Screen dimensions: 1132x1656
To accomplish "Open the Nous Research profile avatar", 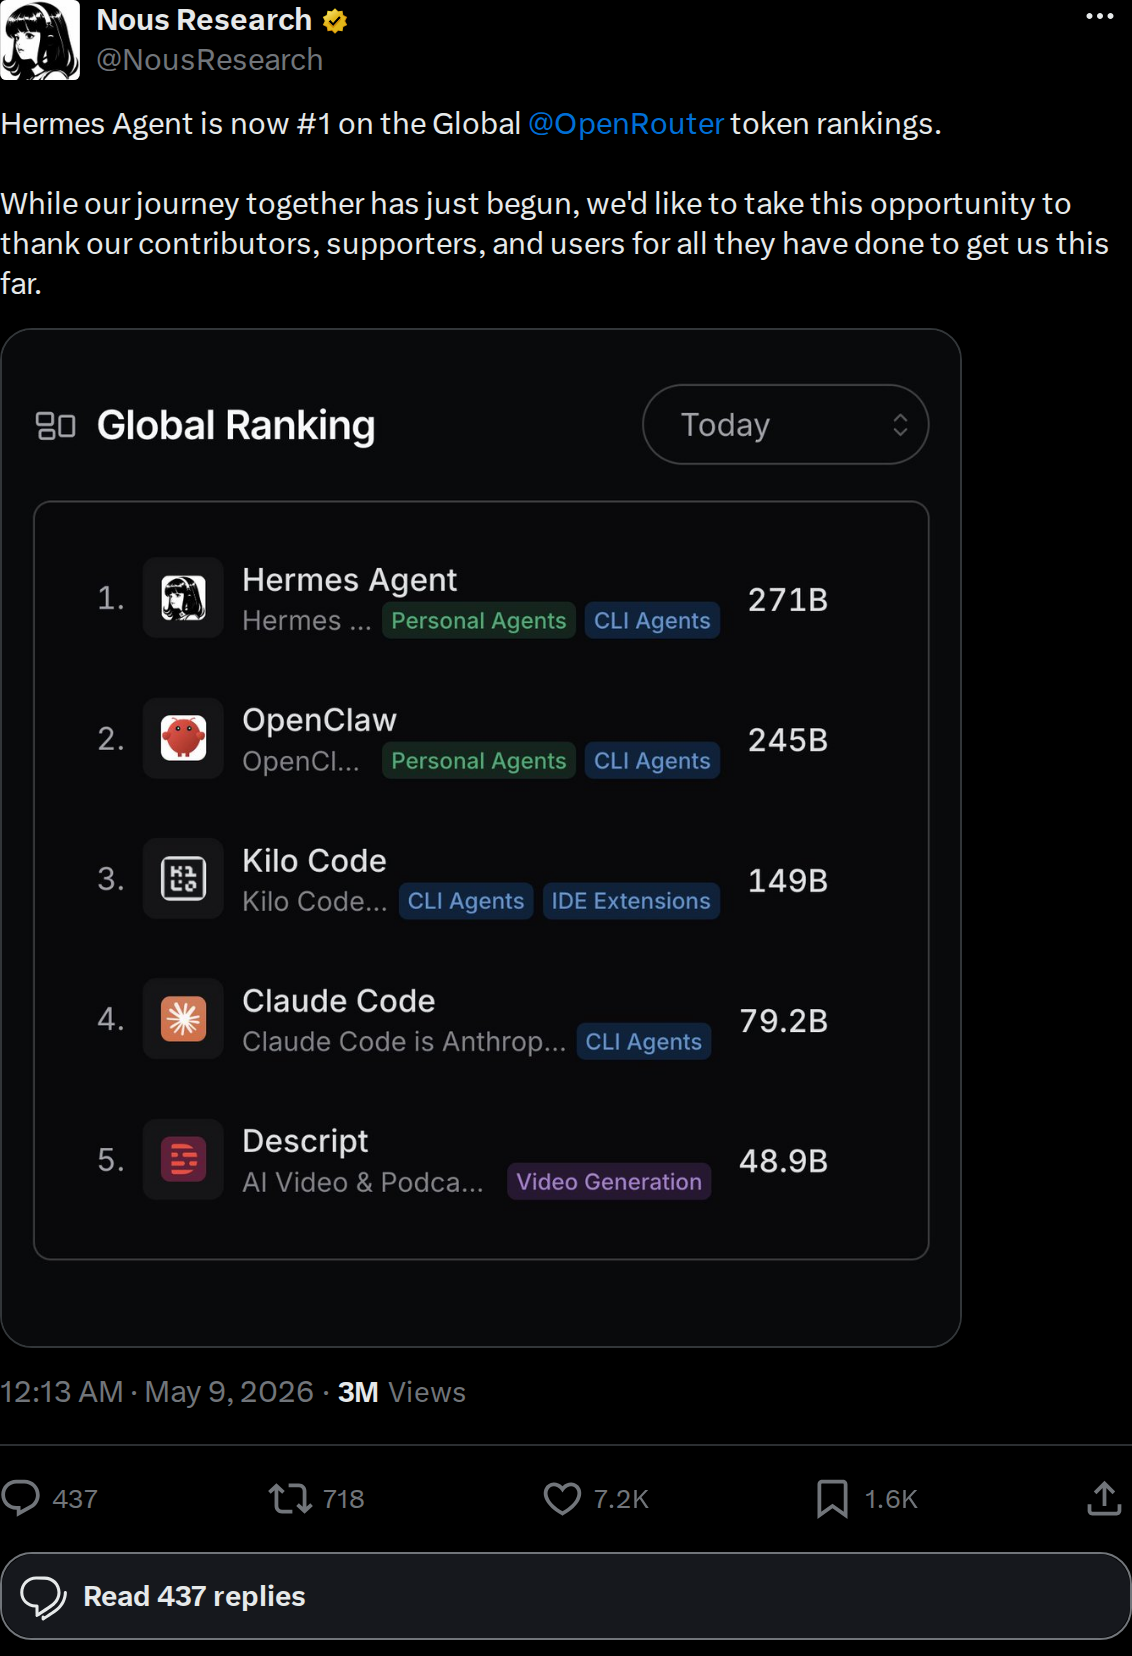I will point(40,40).
